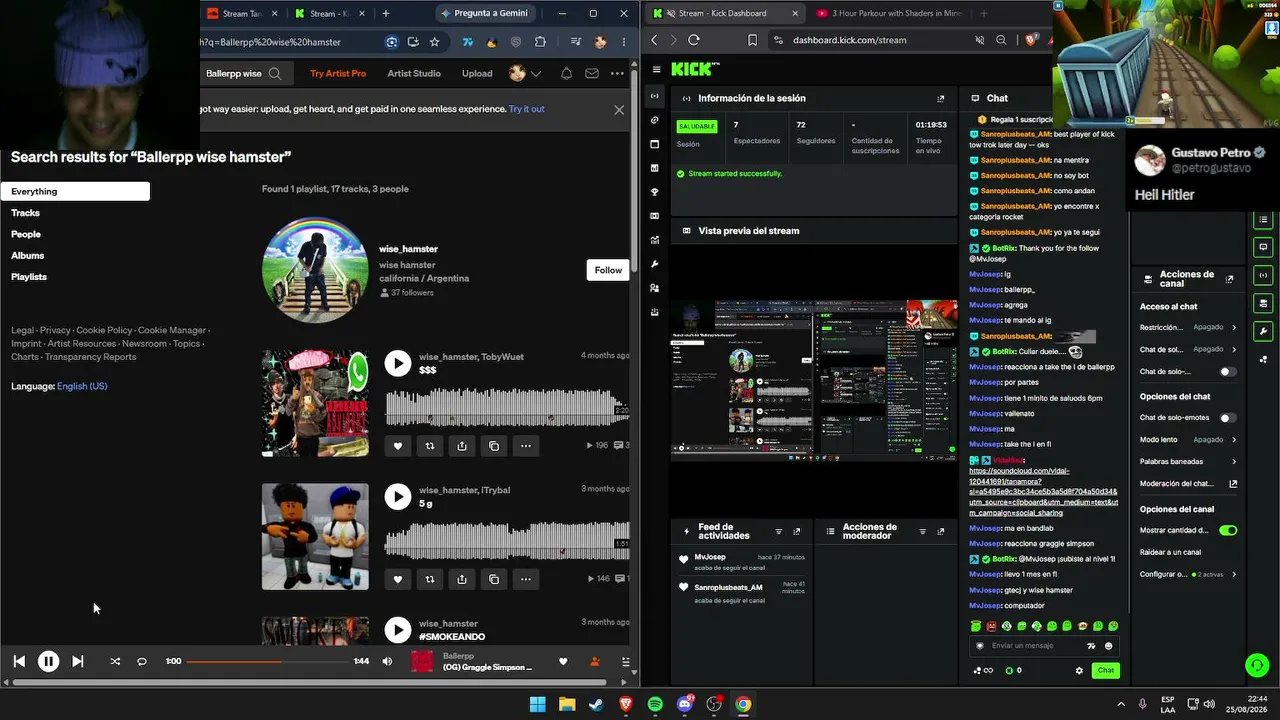The height and width of the screenshot is (720, 1280).
Task: Toggle the Chat de solo-emotes switch
Action: 1228,418
